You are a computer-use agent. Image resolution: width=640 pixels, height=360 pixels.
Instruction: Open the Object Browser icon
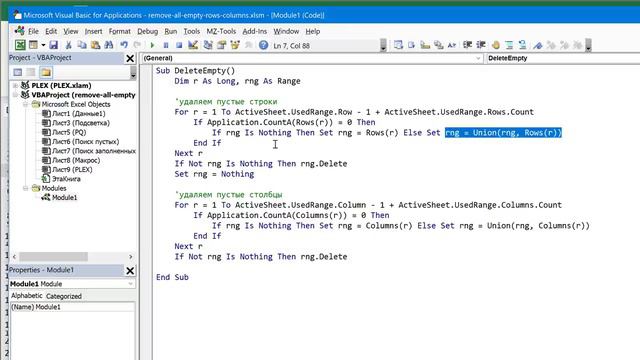(235, 45)
